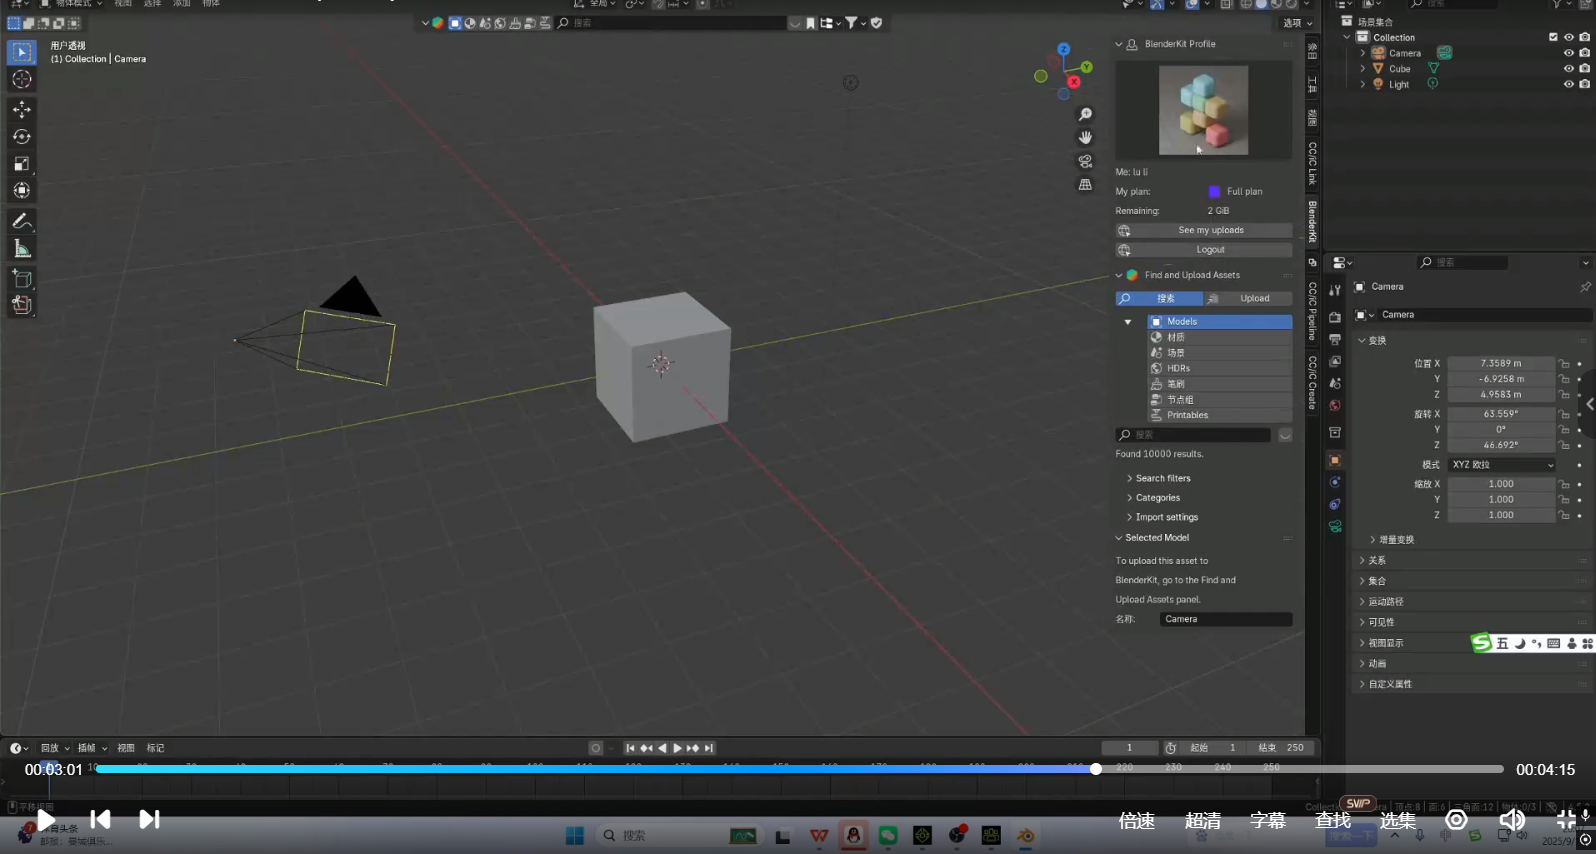Select the Scale tool
This screenshot has height=854, width=1596.
point(21,163)
